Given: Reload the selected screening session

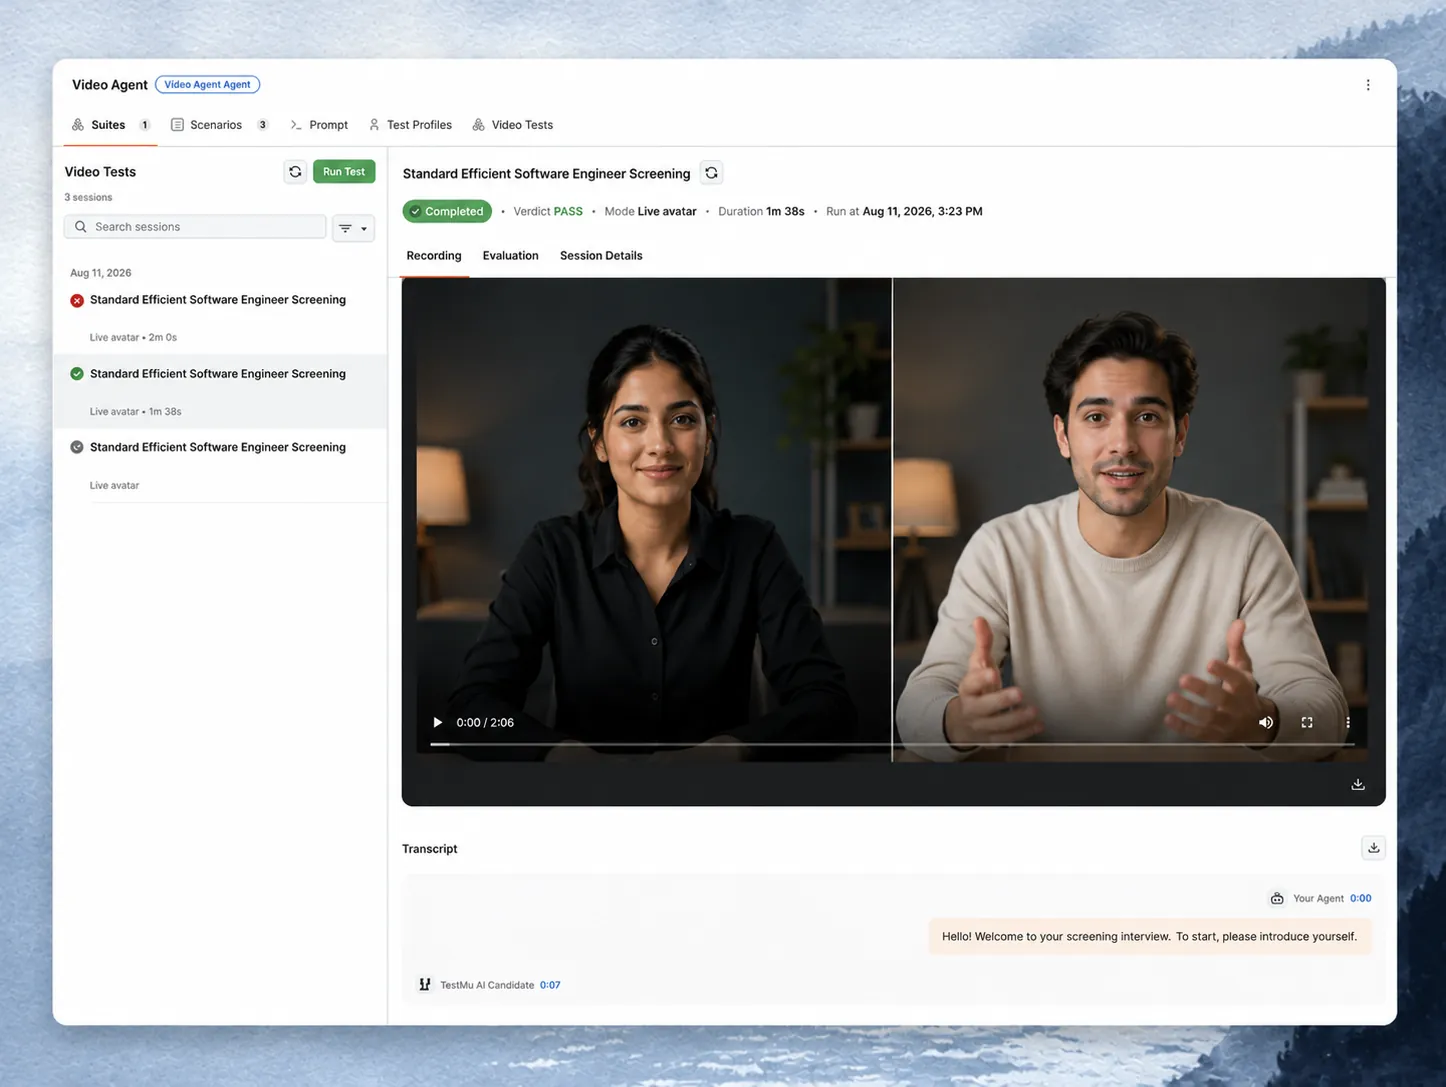Looking at the screenshot, I should point(711,173).
